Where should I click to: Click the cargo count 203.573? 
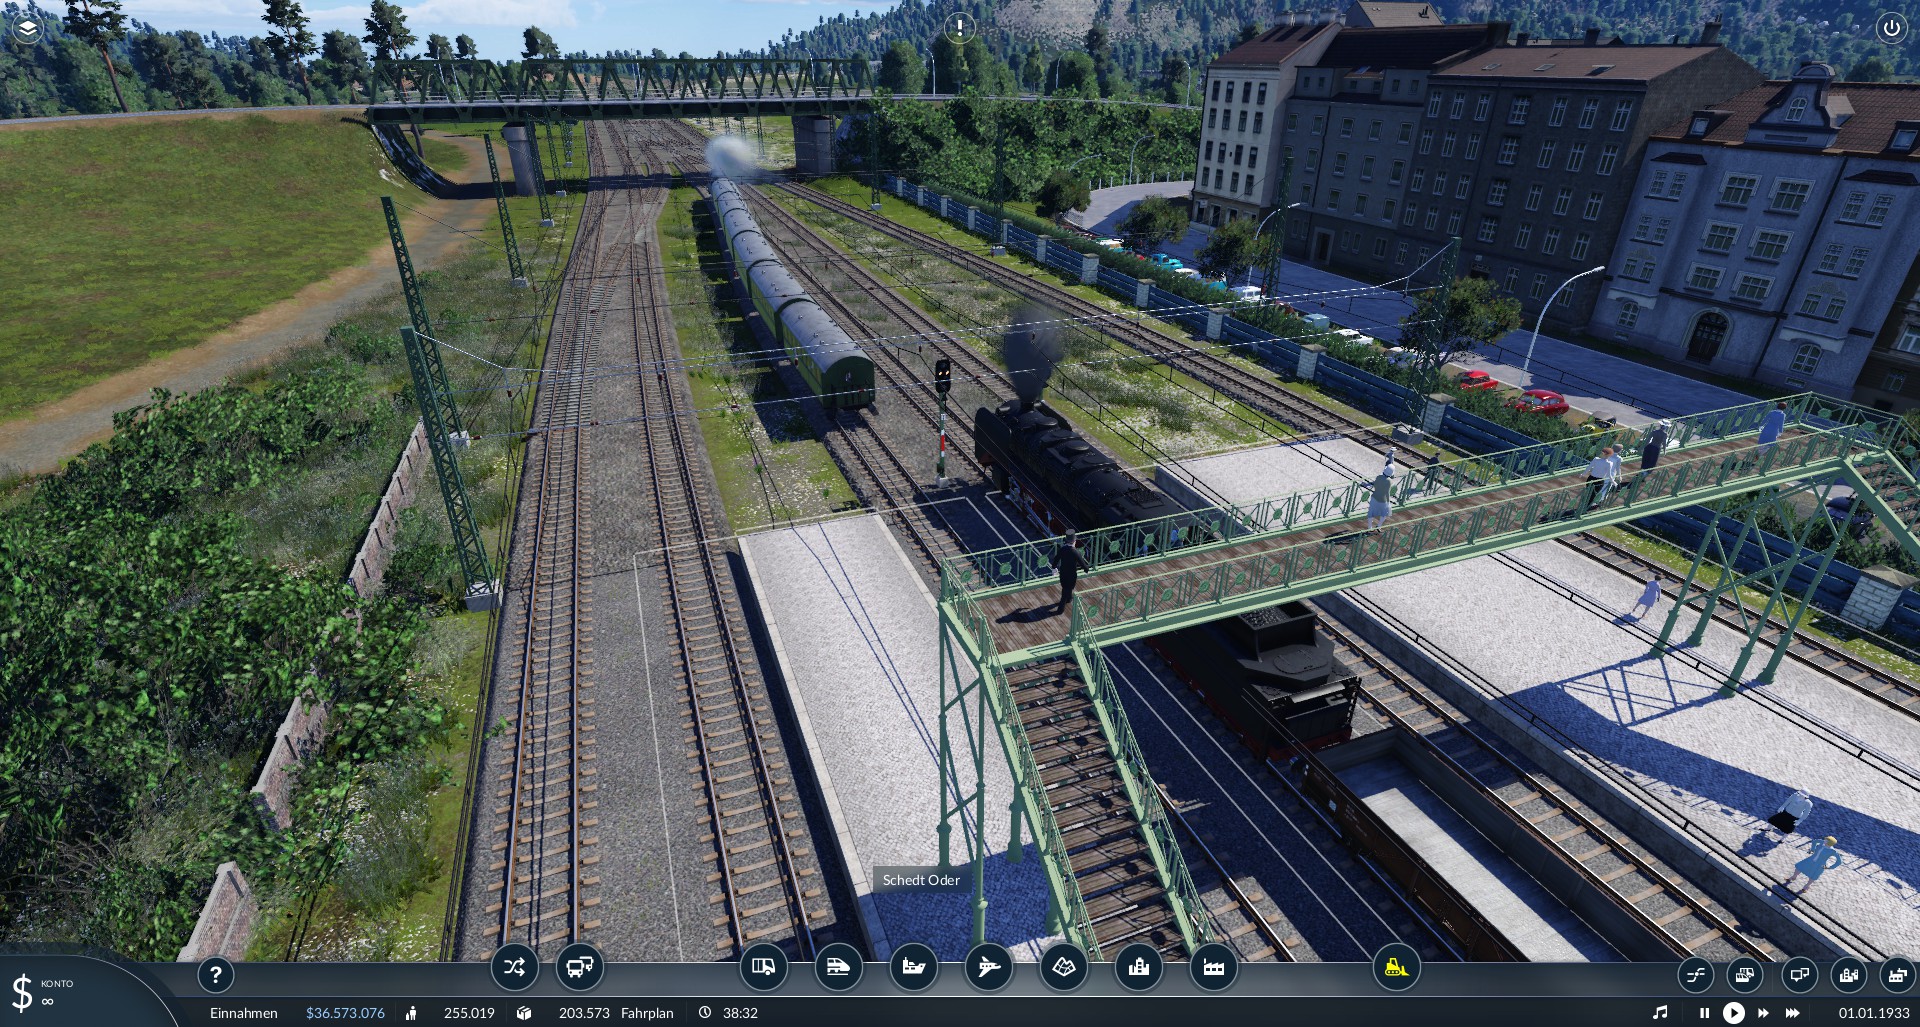click(x=584, y=1013)
